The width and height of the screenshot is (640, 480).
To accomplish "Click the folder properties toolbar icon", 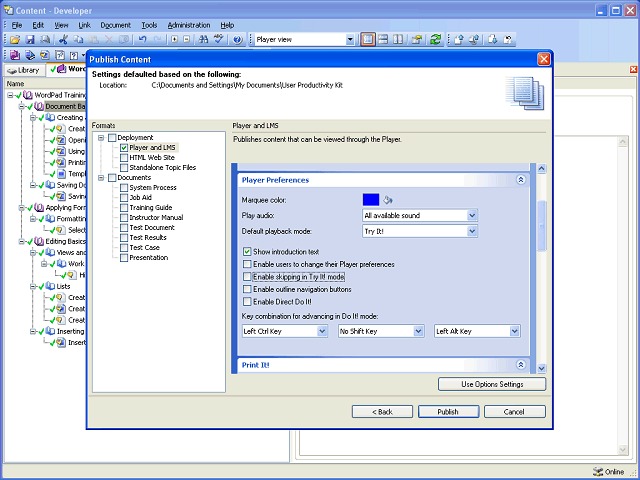I will pyautogui.click(x=417, y=40).
